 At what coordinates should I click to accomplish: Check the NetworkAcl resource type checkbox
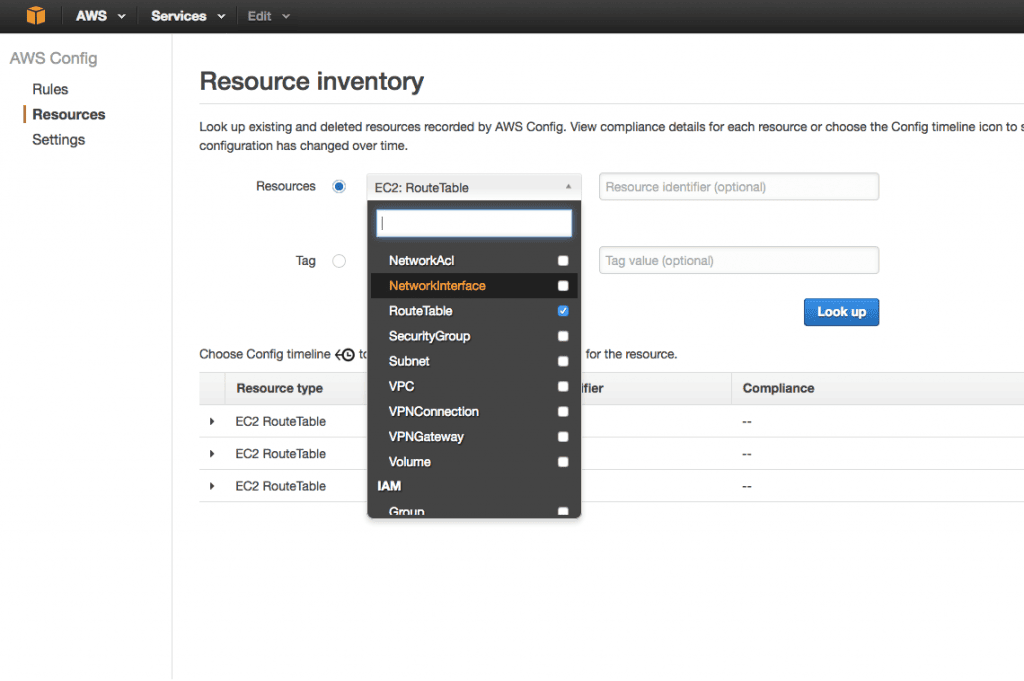pyautogui.click(x=563, y=260)
